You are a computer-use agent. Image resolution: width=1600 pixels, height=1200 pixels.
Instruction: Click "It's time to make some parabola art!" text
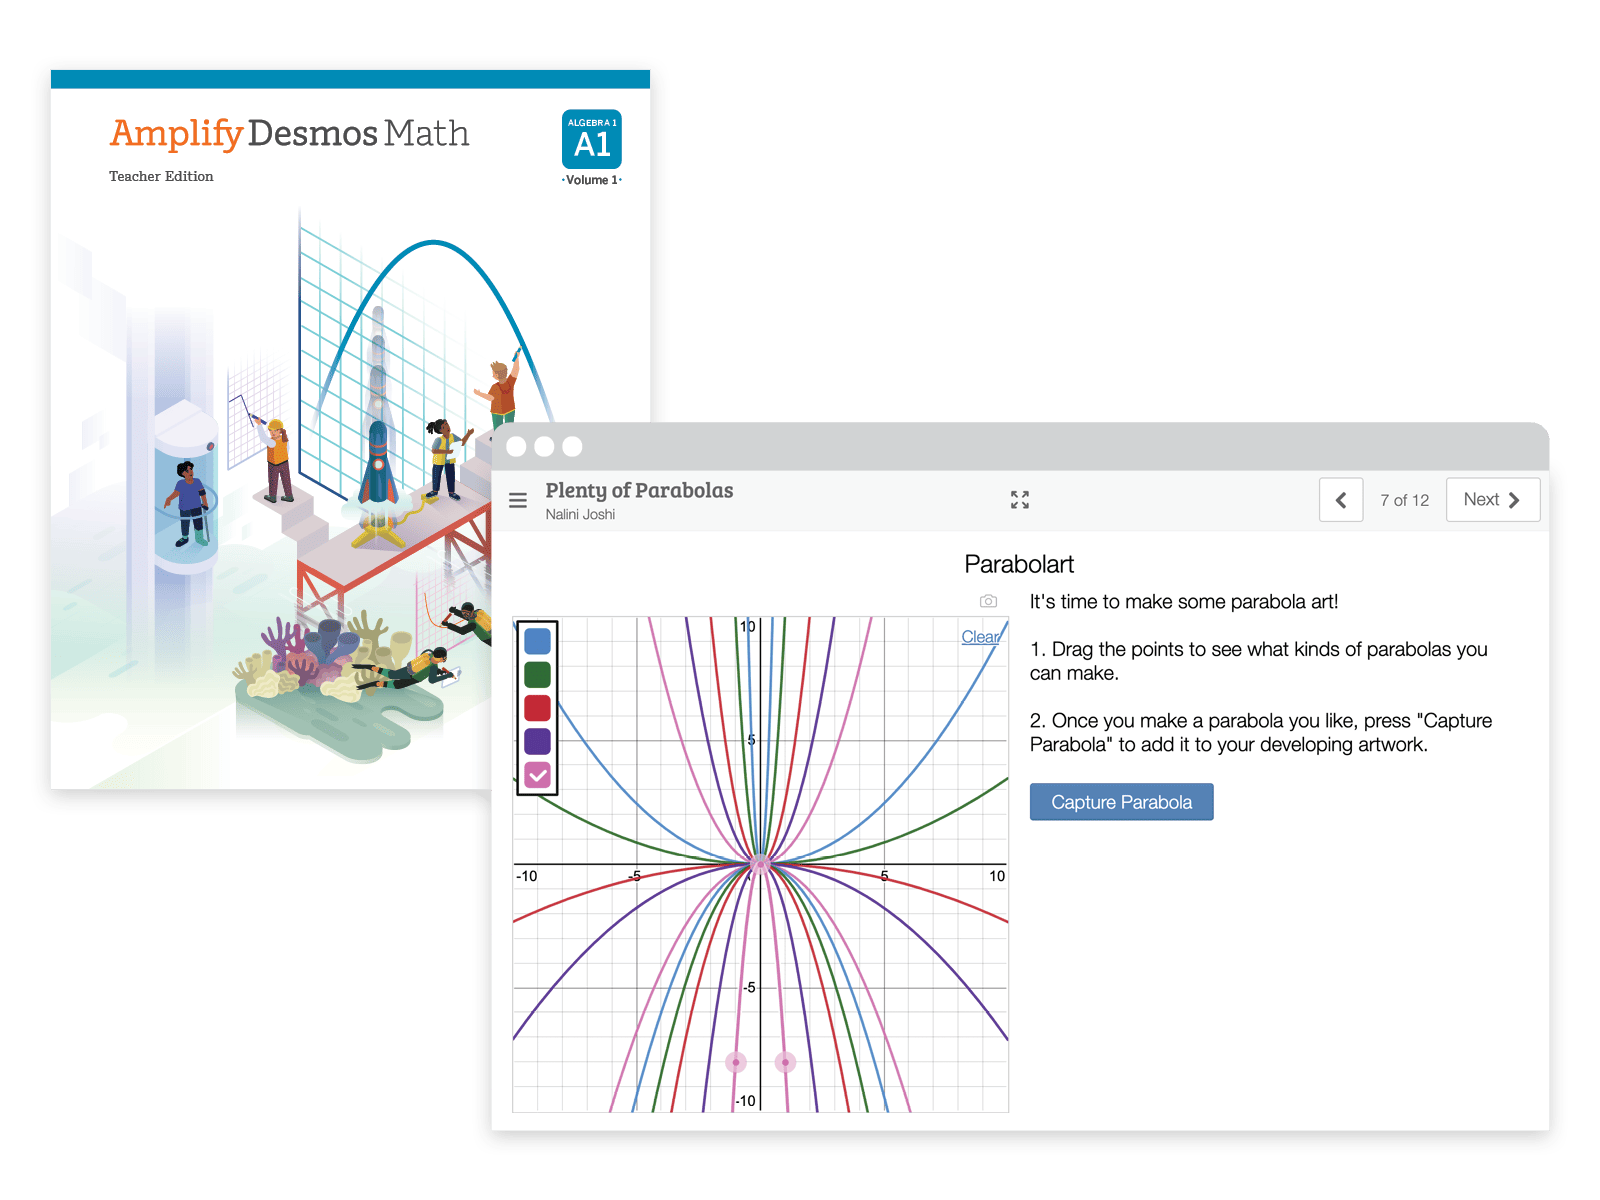click(x=1184, y=601)
